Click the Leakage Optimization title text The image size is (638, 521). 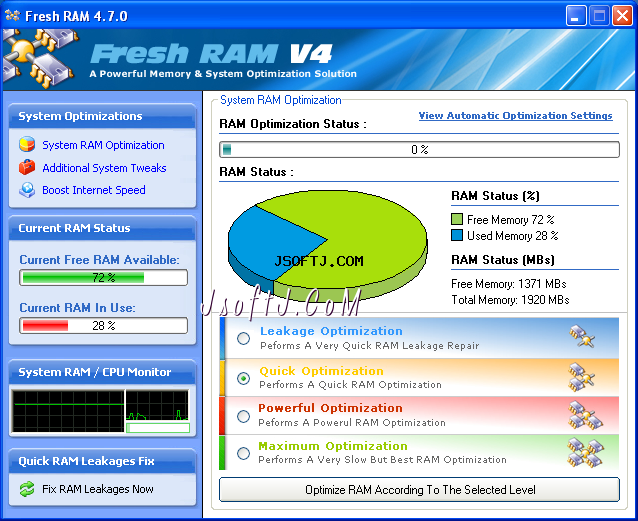pos(331,331)
